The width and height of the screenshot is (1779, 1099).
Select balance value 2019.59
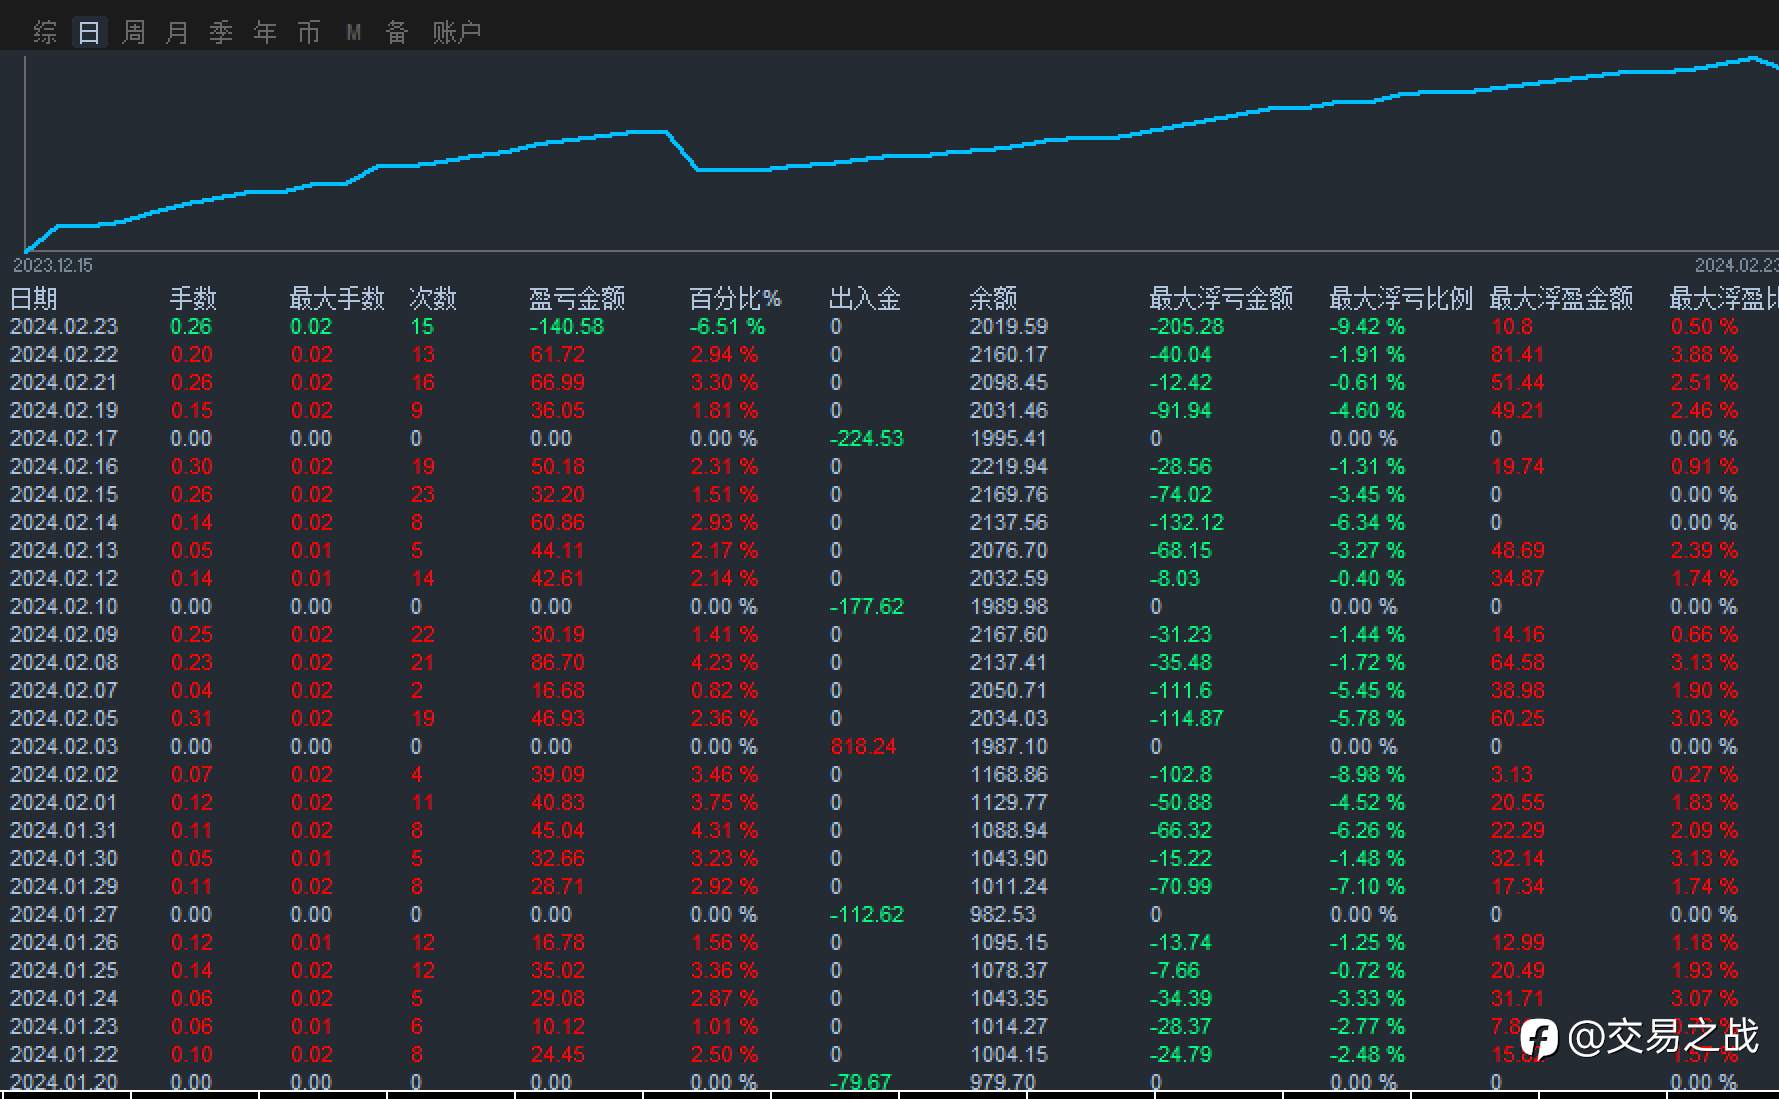1008,327
